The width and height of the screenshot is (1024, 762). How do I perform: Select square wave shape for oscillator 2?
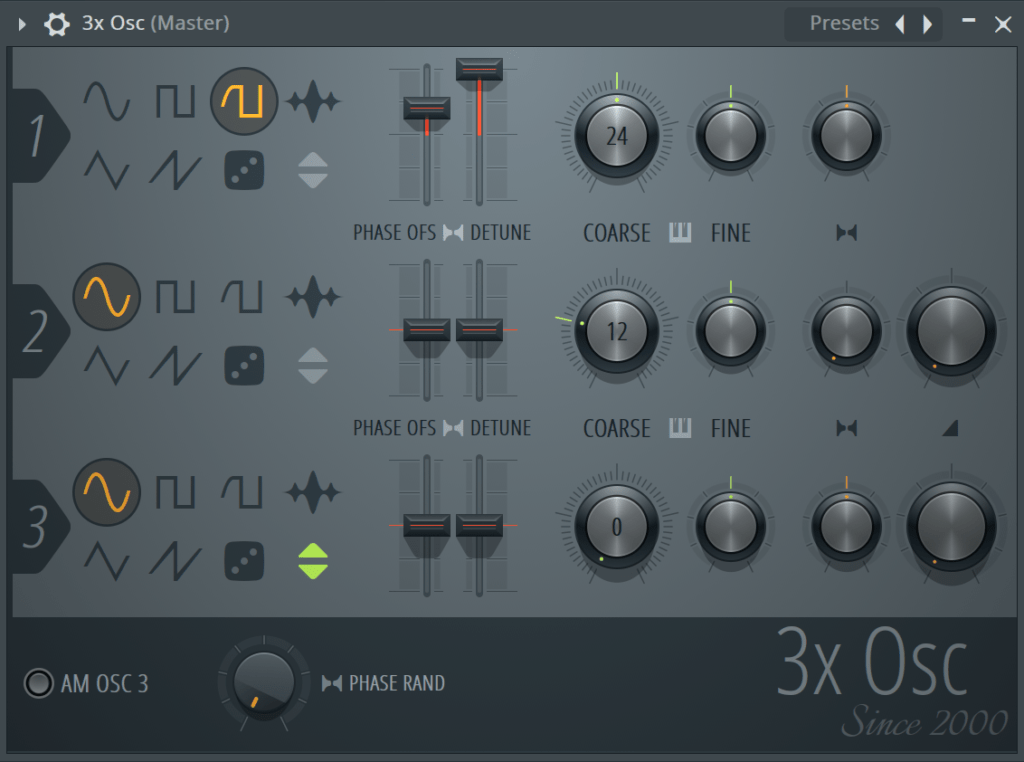175,296
